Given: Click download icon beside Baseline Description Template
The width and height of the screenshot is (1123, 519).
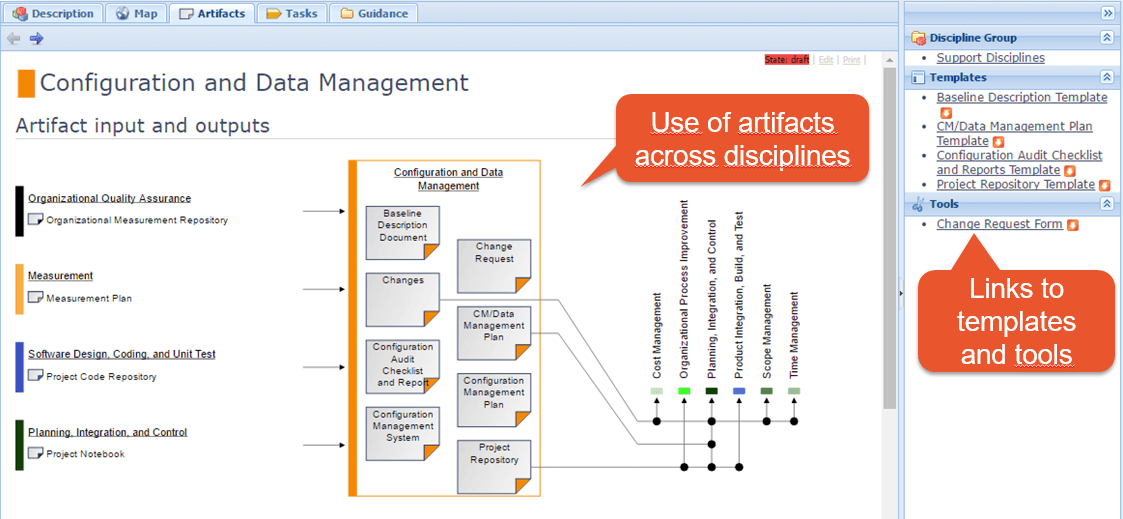Looking at the screenshot, I should coord(945,113).
